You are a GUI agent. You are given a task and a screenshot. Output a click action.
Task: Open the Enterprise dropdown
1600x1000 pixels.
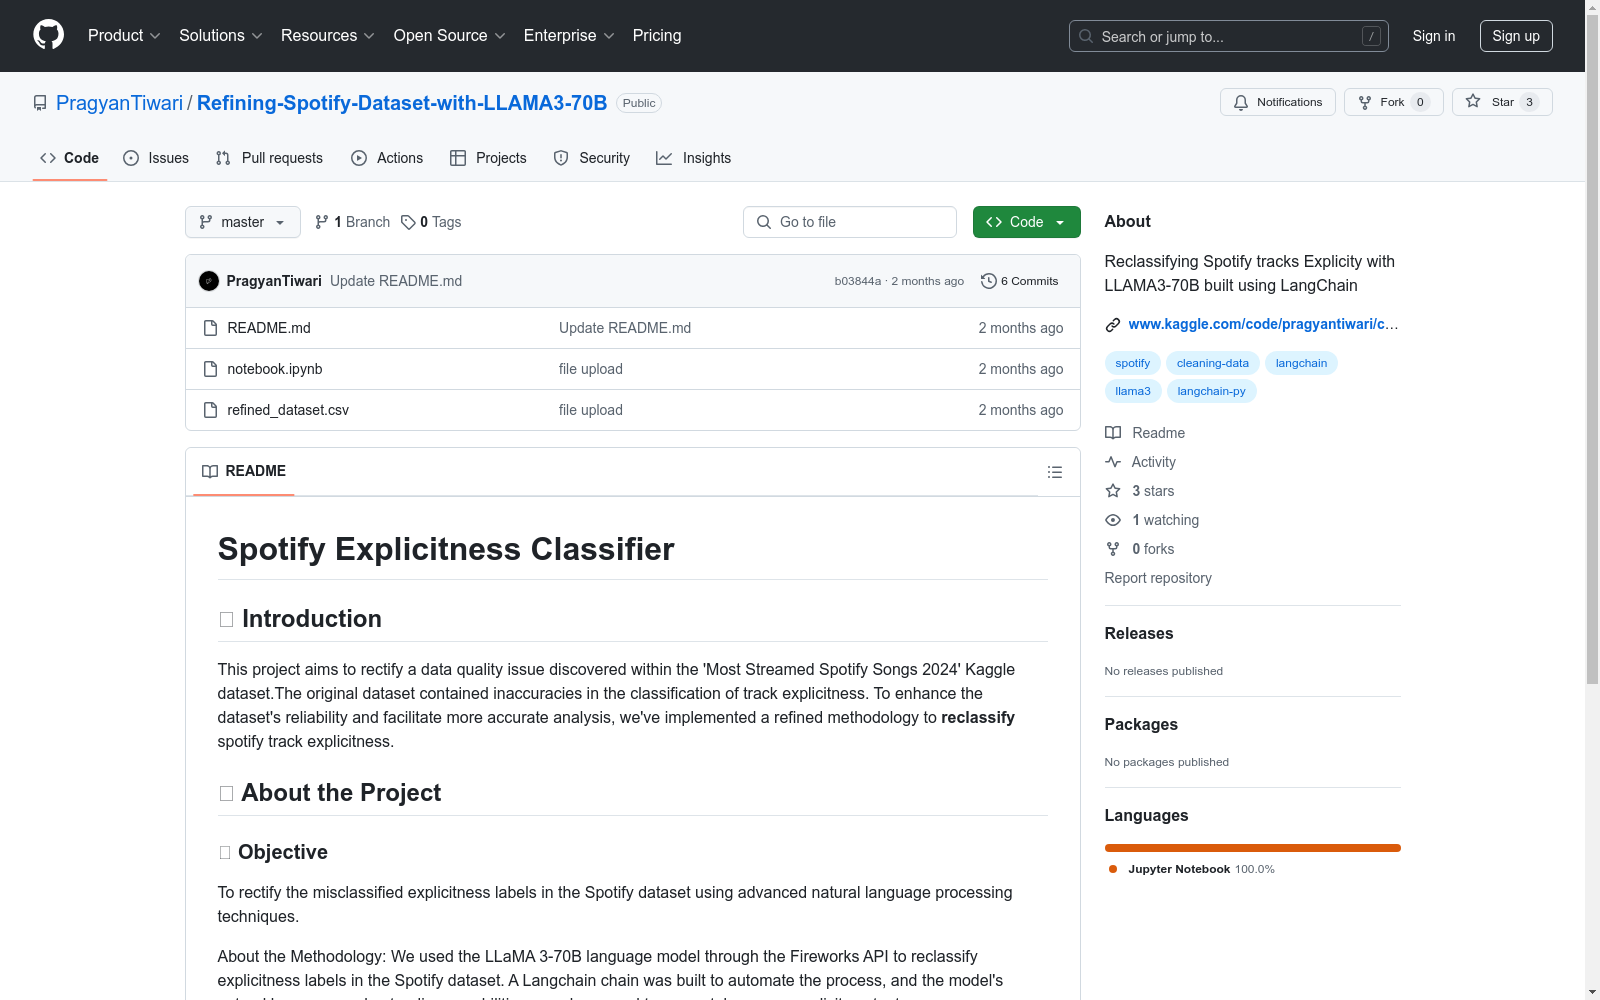(x=569, y=36)
